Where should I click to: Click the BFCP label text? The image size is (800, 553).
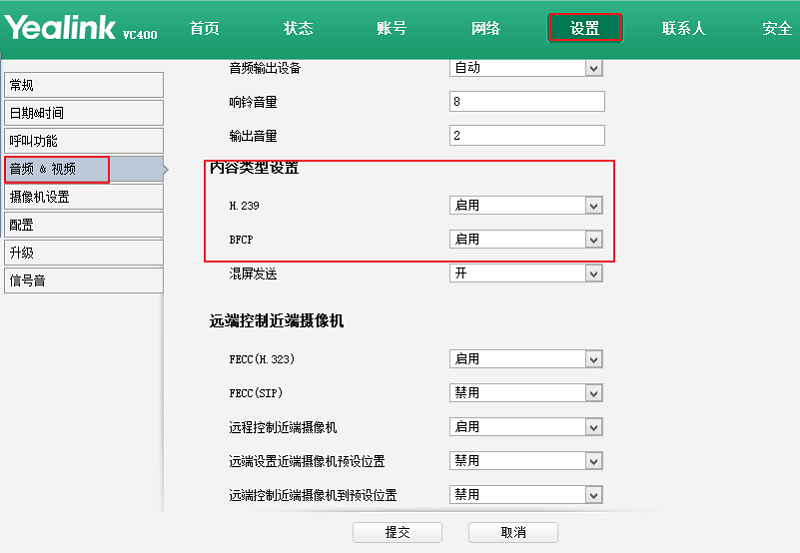click(x=241, y=240)
